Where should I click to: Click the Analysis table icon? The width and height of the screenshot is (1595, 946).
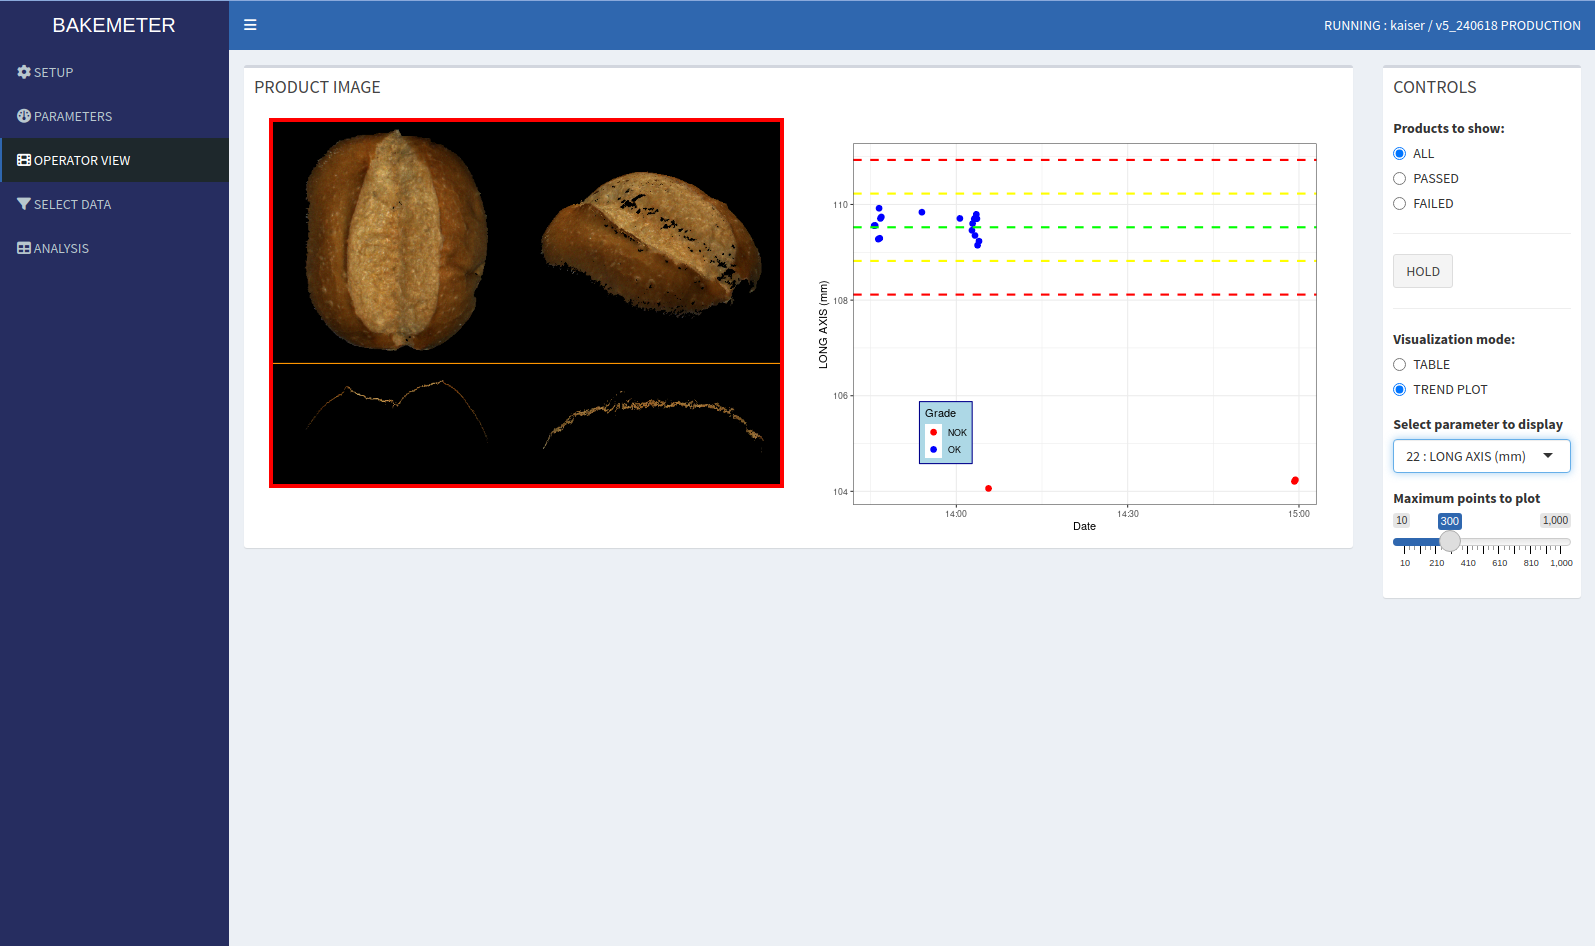[x=24, y=248]
